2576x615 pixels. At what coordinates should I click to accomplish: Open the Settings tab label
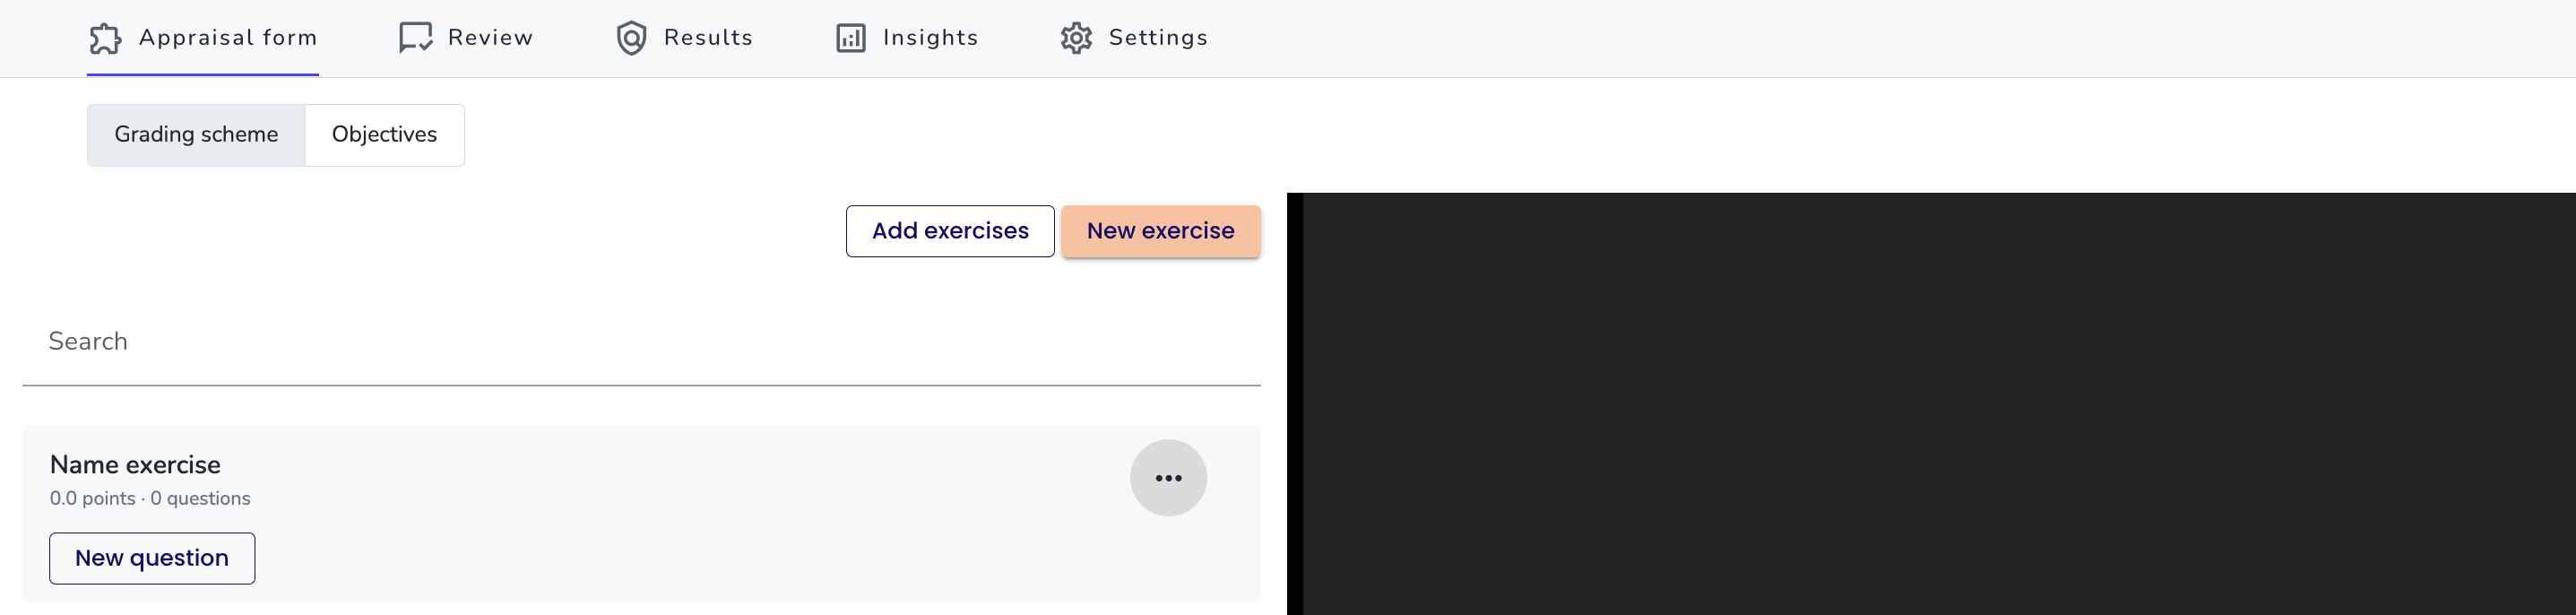click(x=1158, y=38)
